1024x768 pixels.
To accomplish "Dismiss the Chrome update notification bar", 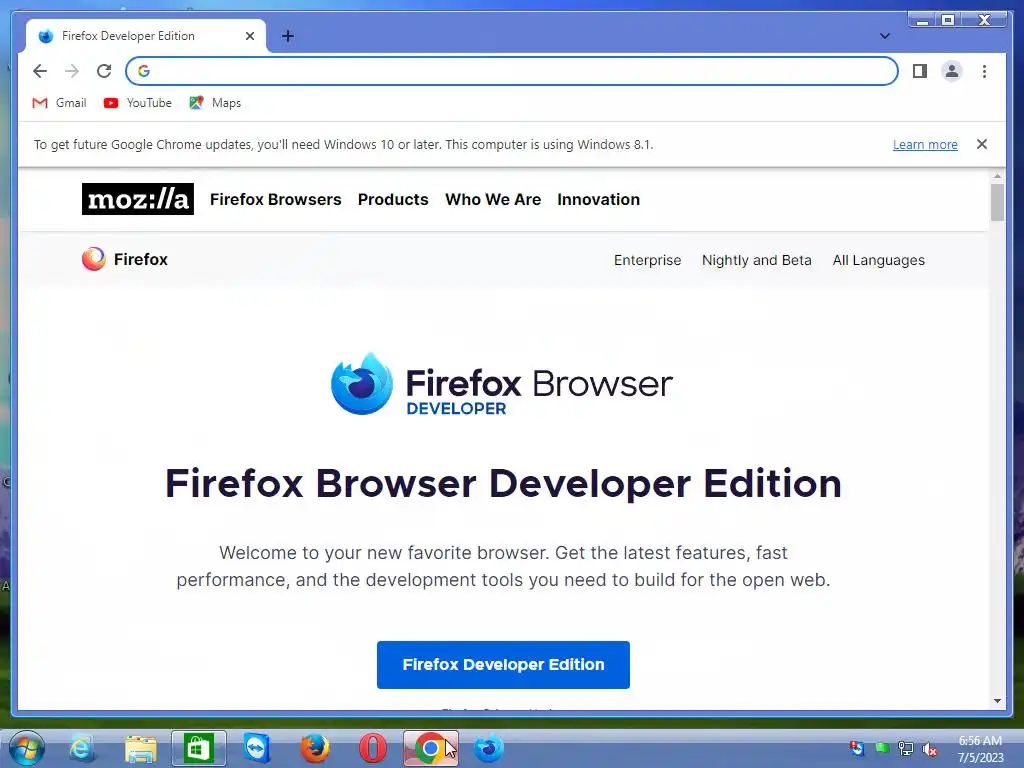I will 982,144.
